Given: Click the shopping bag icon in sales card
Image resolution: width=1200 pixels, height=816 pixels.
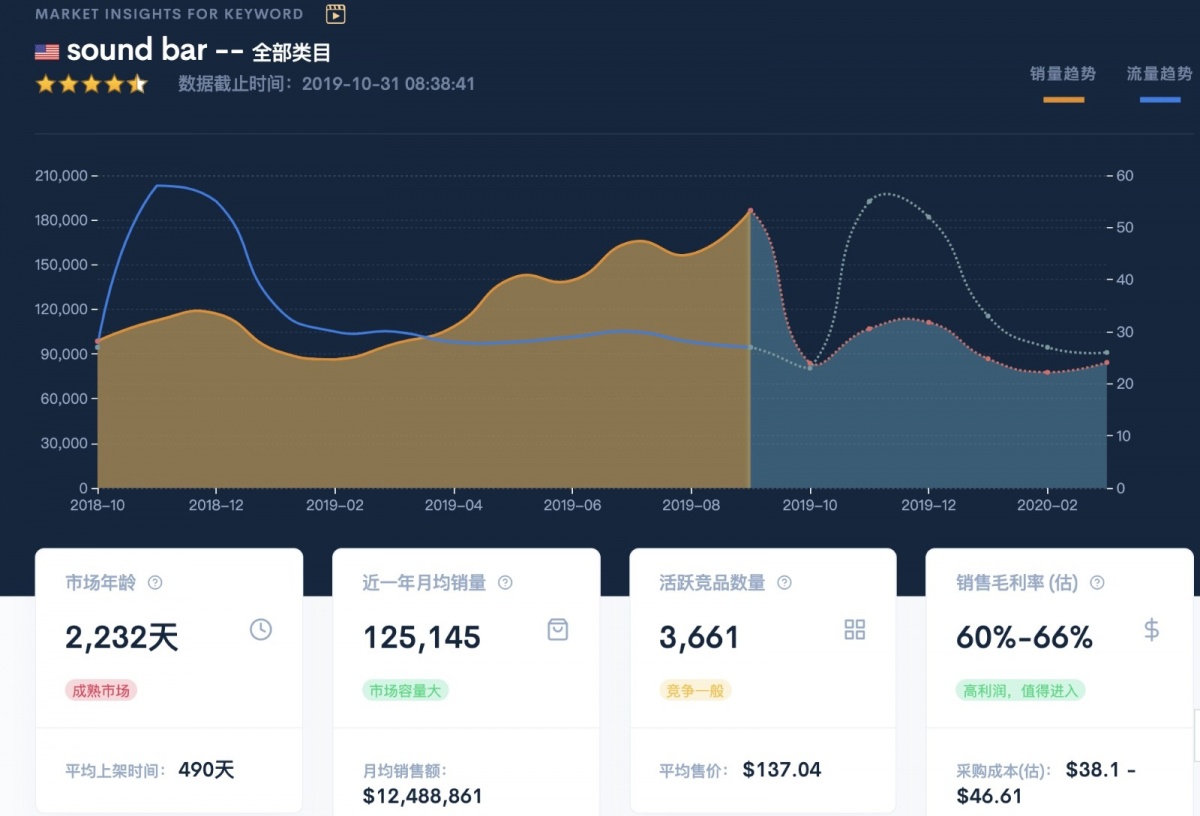Looking at the screenshot, I should click(x=557, y=629).
